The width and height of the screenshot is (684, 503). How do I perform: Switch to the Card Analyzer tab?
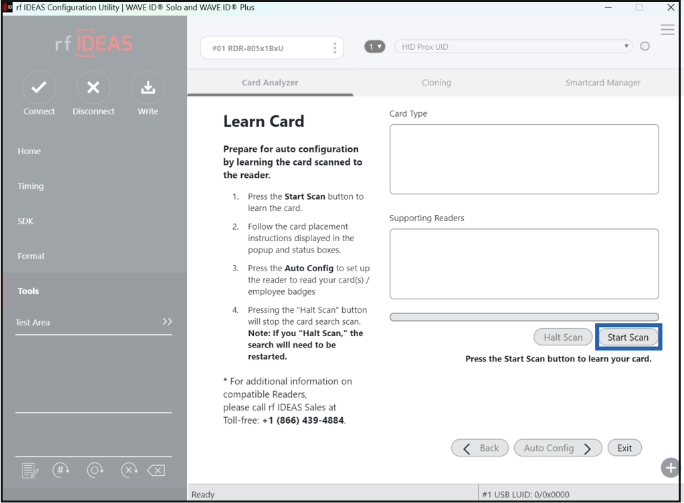click(270, 82)
